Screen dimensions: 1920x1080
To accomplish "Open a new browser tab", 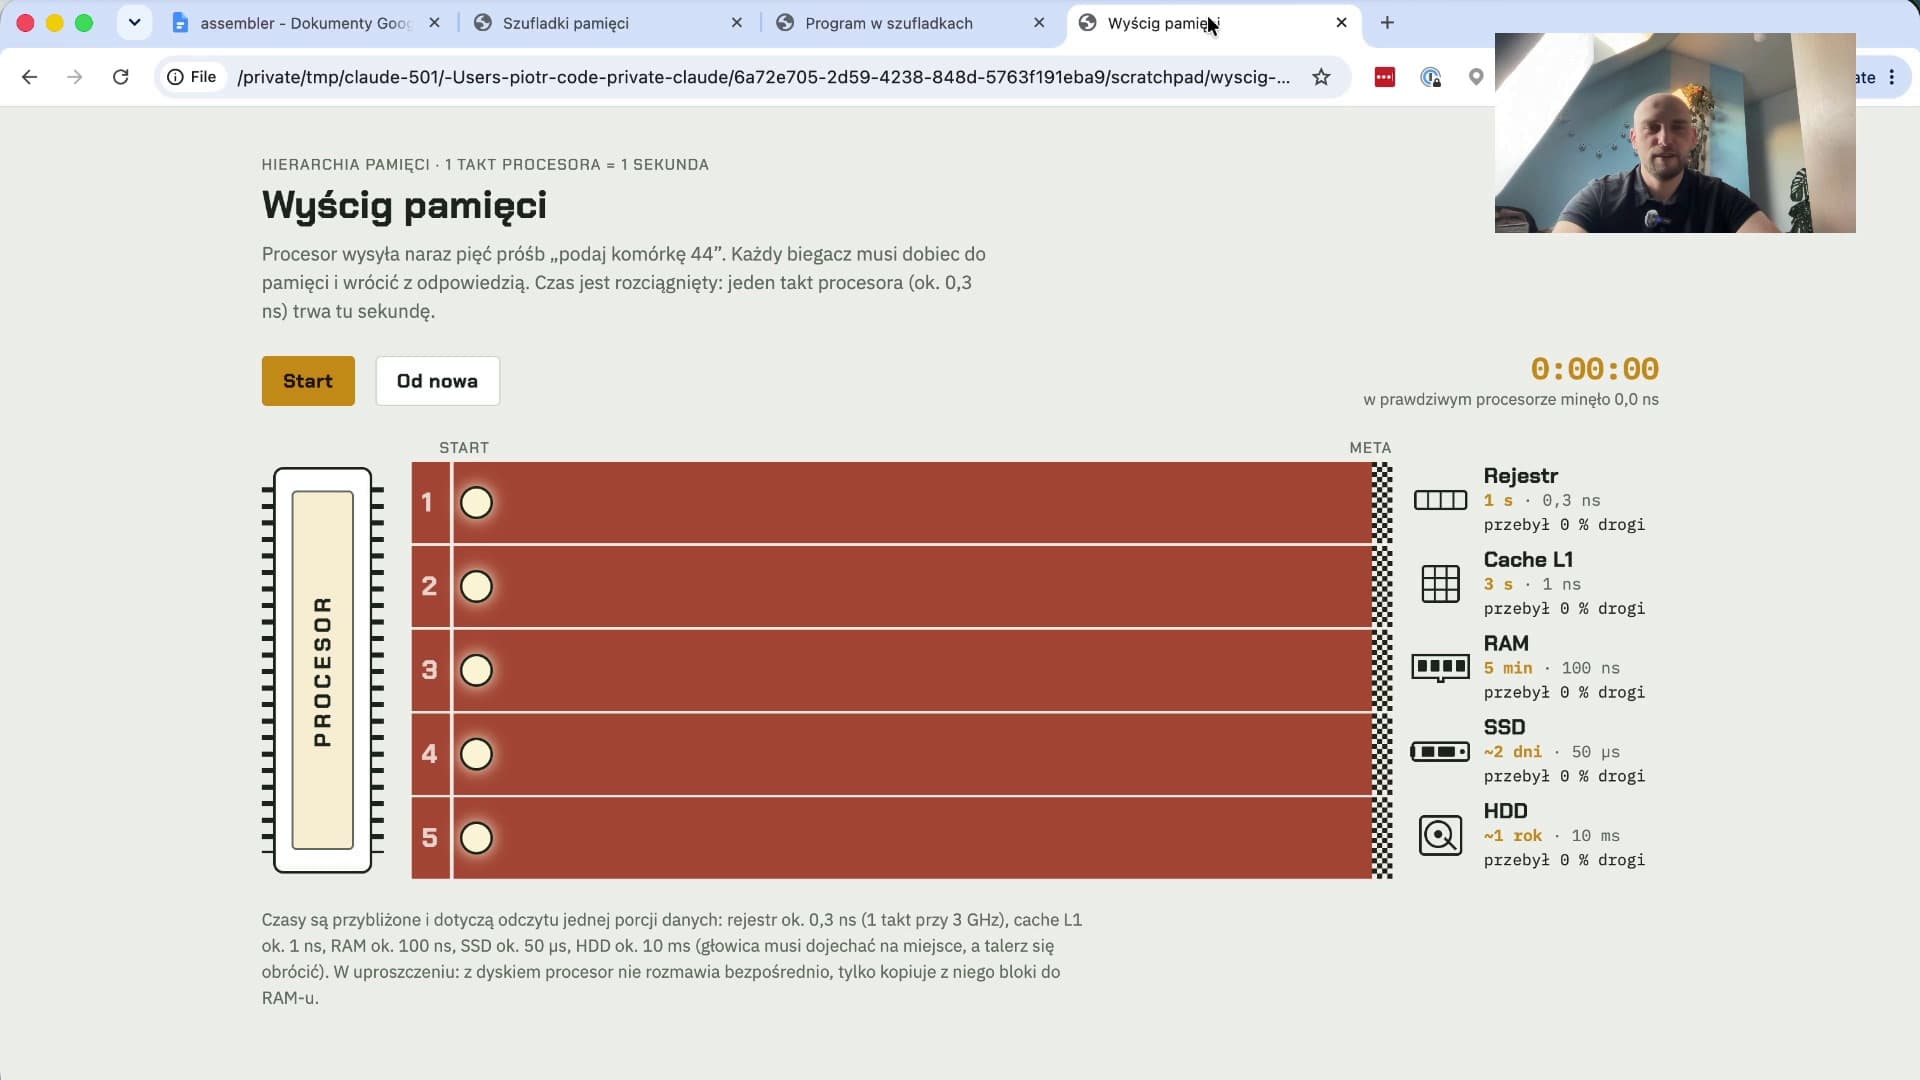I will click(1387, 23).
